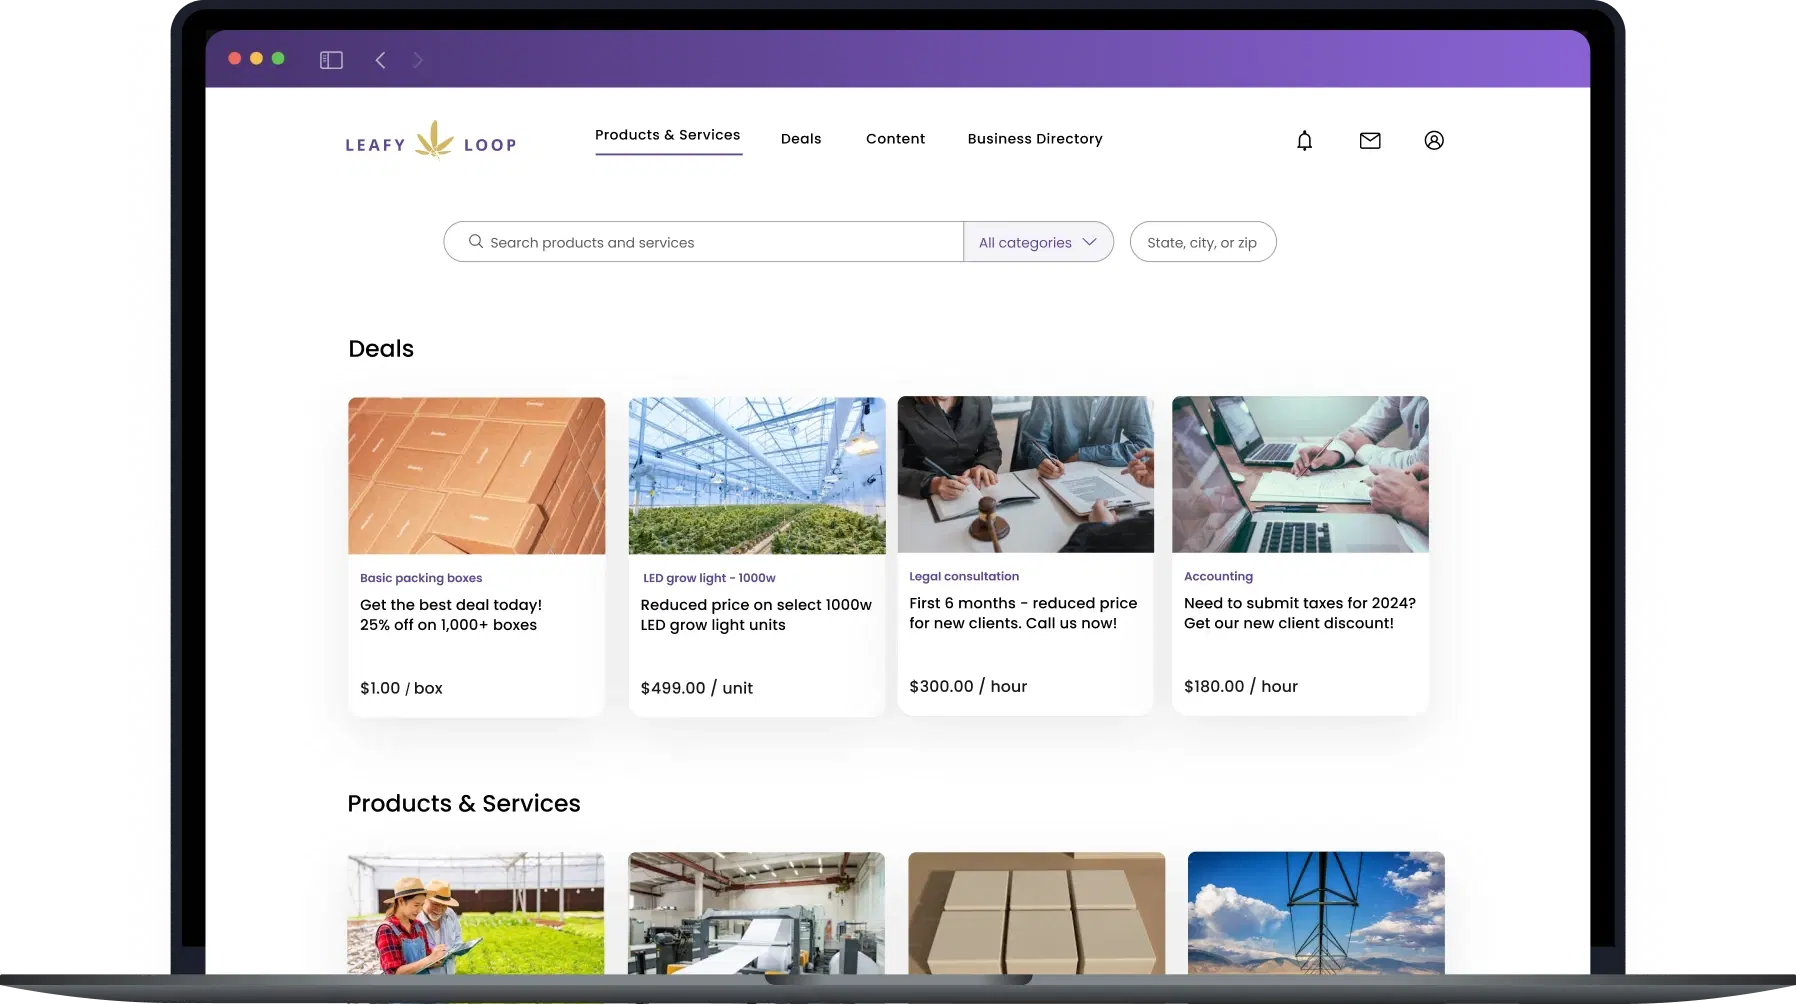Select the Legal consultation deal image
1796x1004 pixels.
pos(1025,474)
